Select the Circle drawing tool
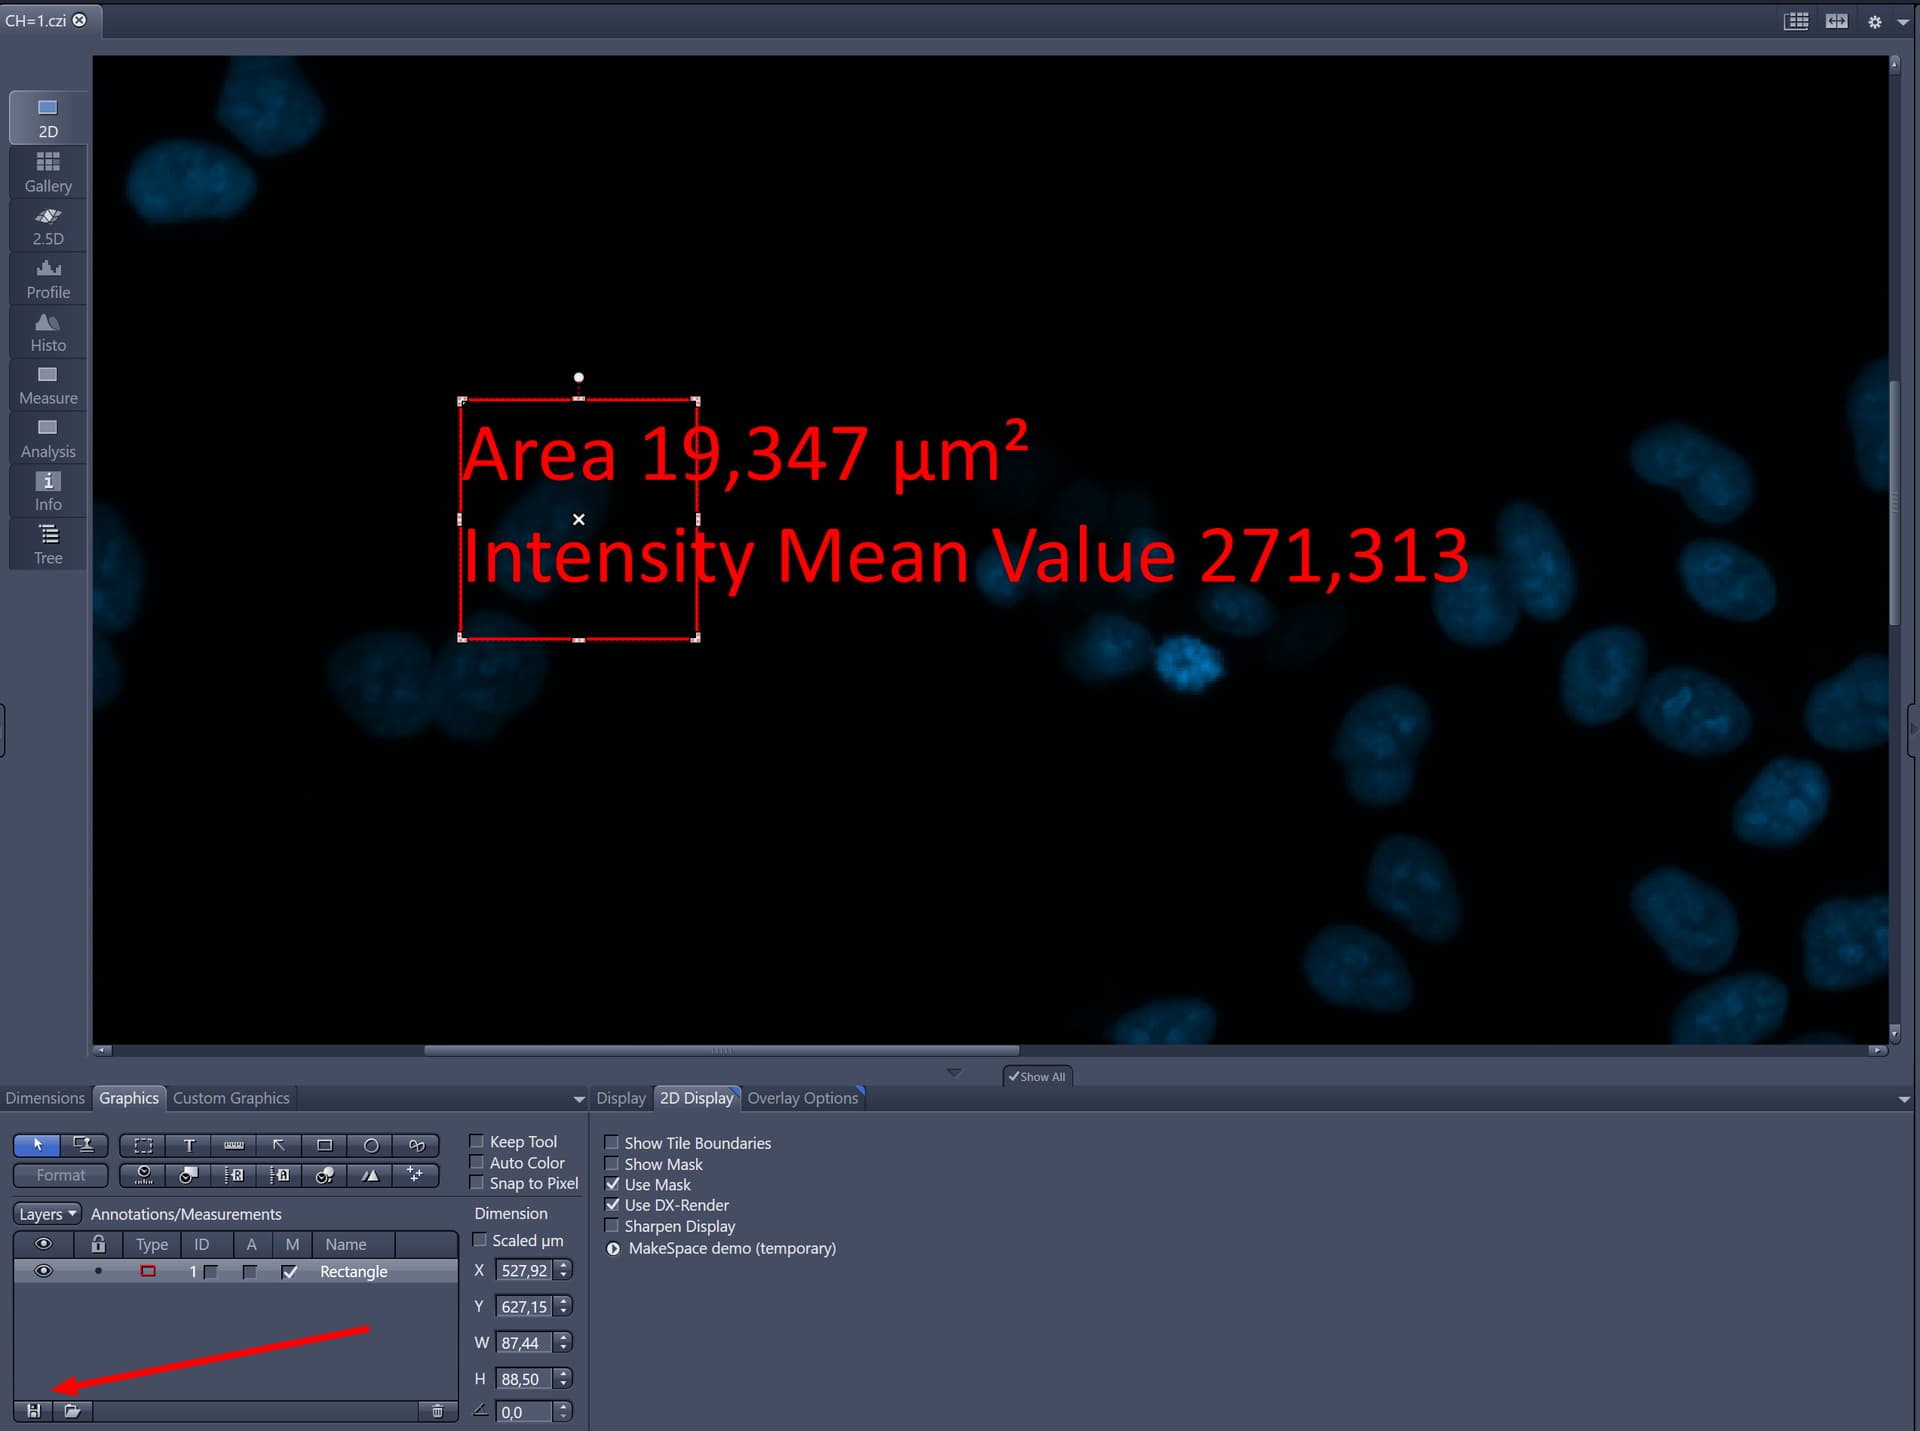Image resolution: width=1920 pixels, height=1431 pixels. point(370,1146)
